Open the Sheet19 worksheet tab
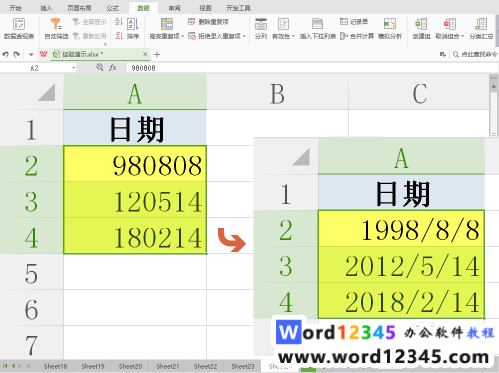 [x=93, y=366]
